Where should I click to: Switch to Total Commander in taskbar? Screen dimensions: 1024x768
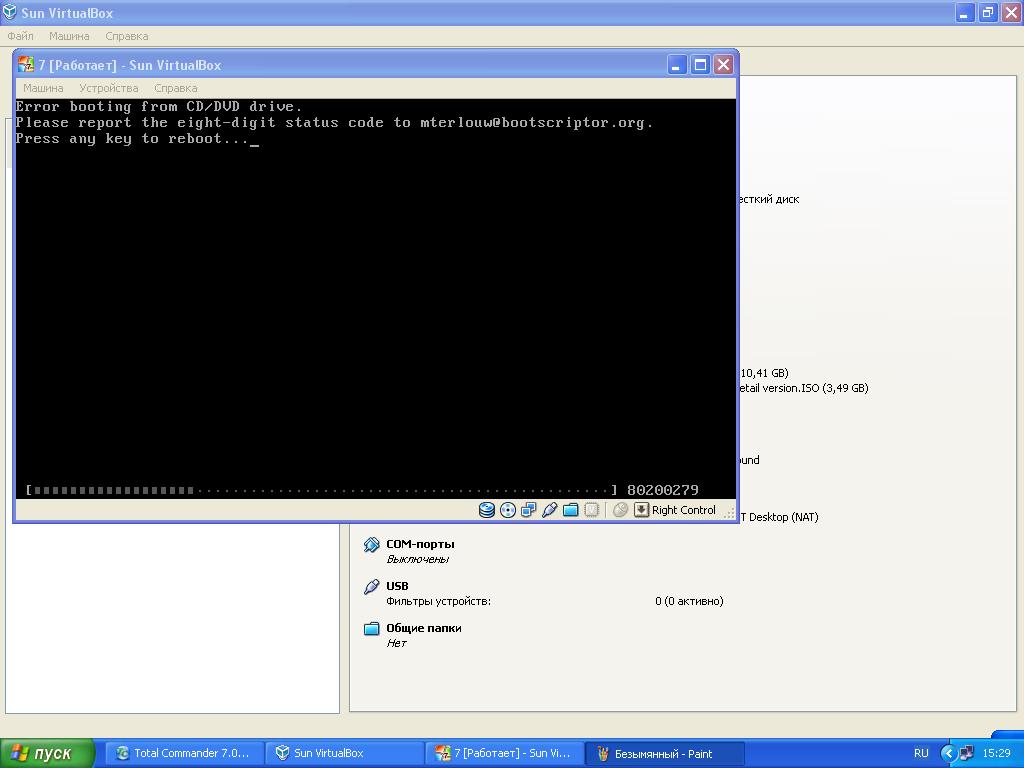tap(184, 753)
